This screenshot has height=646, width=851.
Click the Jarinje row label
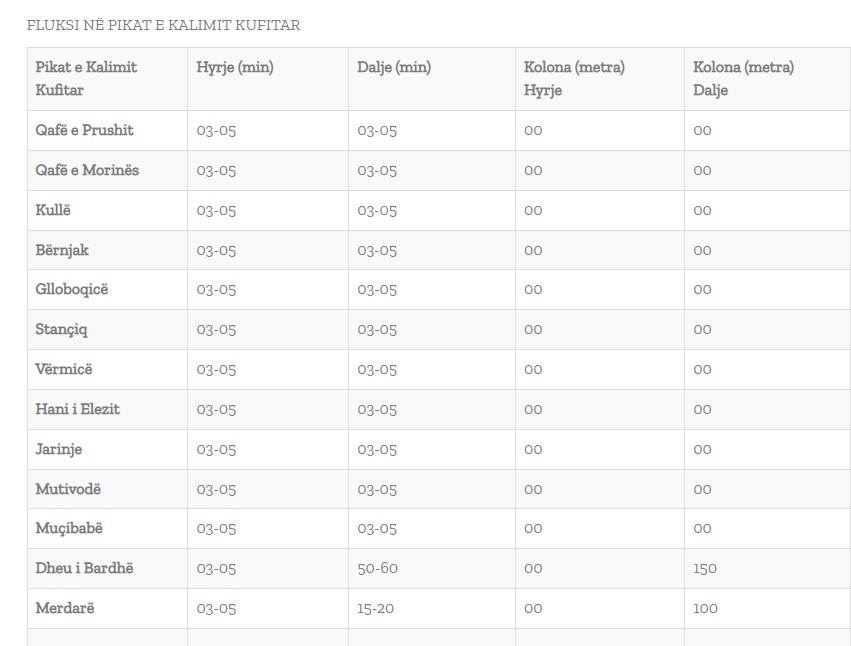(59, 449)
